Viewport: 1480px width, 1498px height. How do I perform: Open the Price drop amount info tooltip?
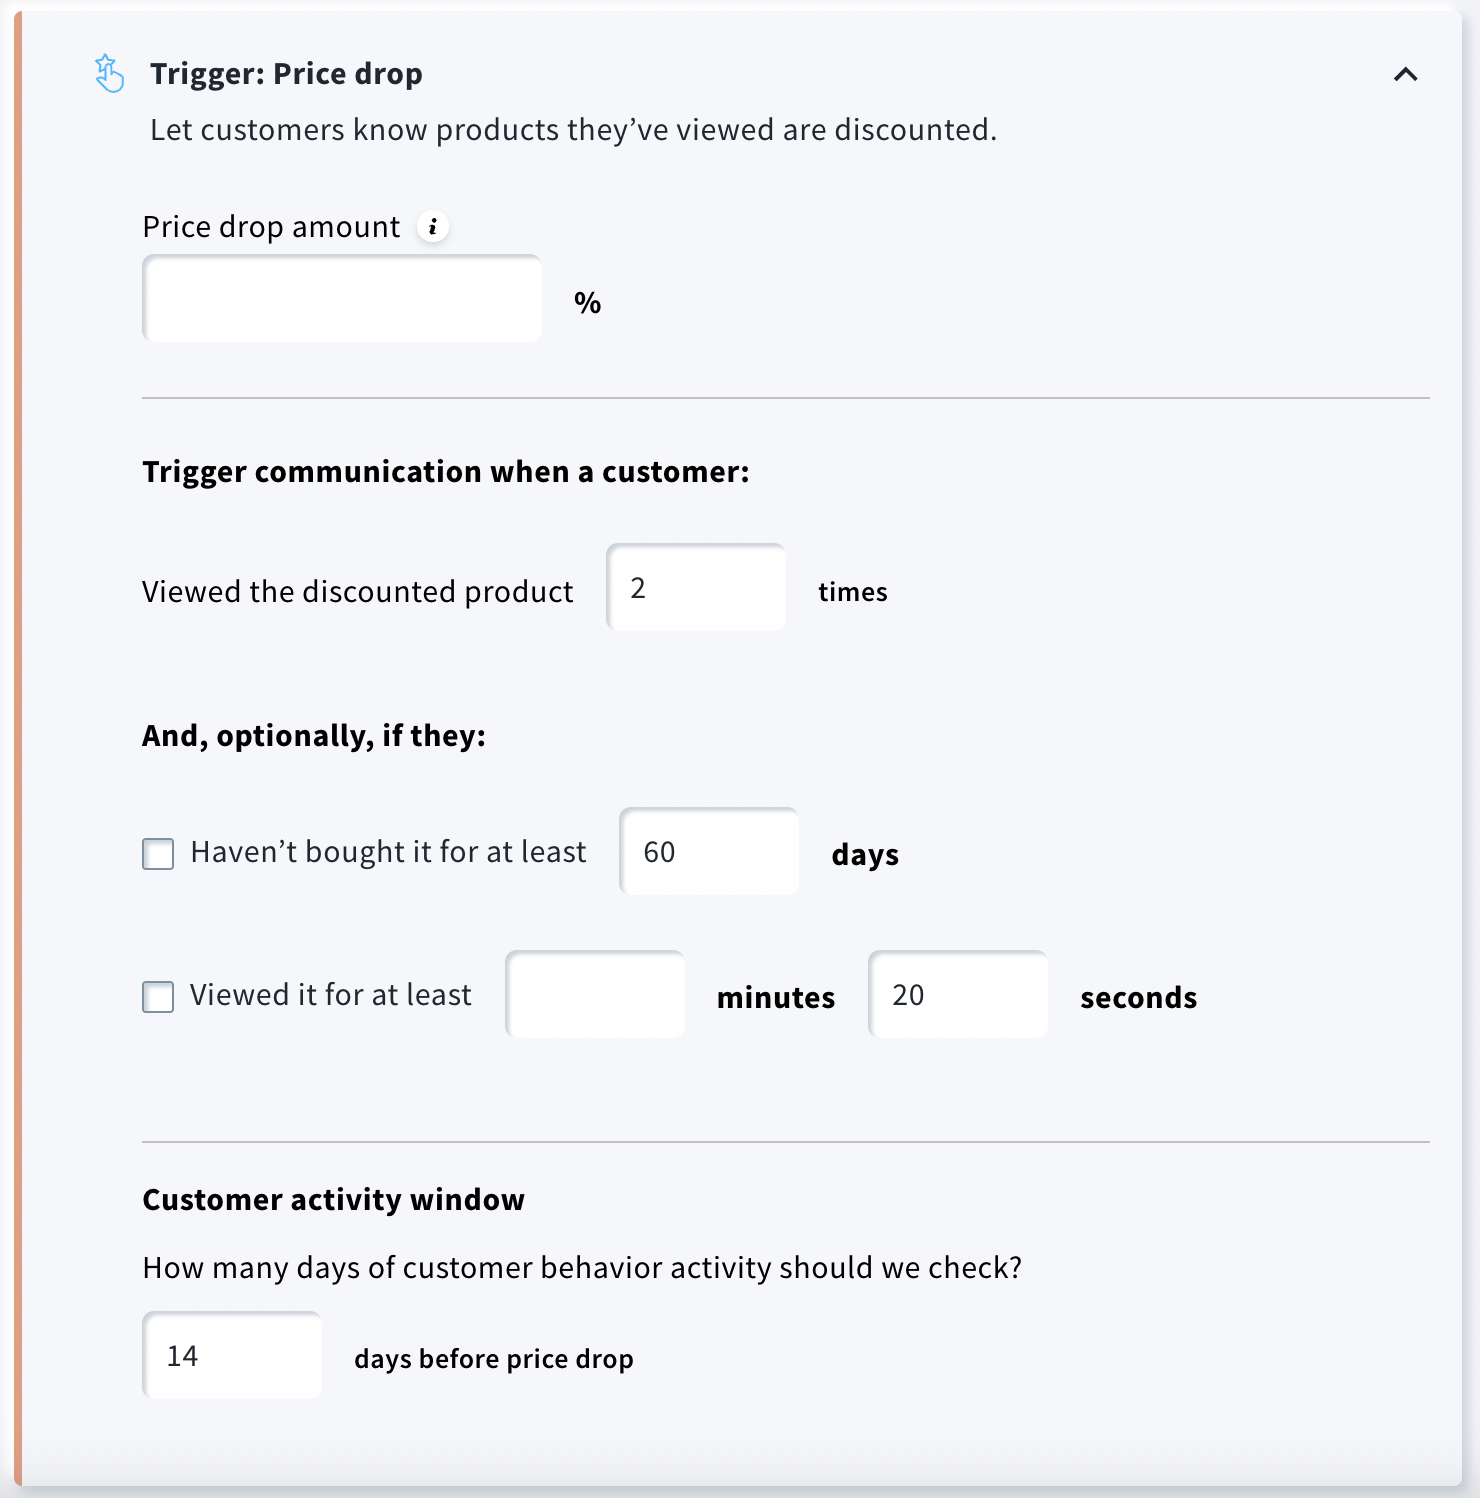[x=432, y=226]
